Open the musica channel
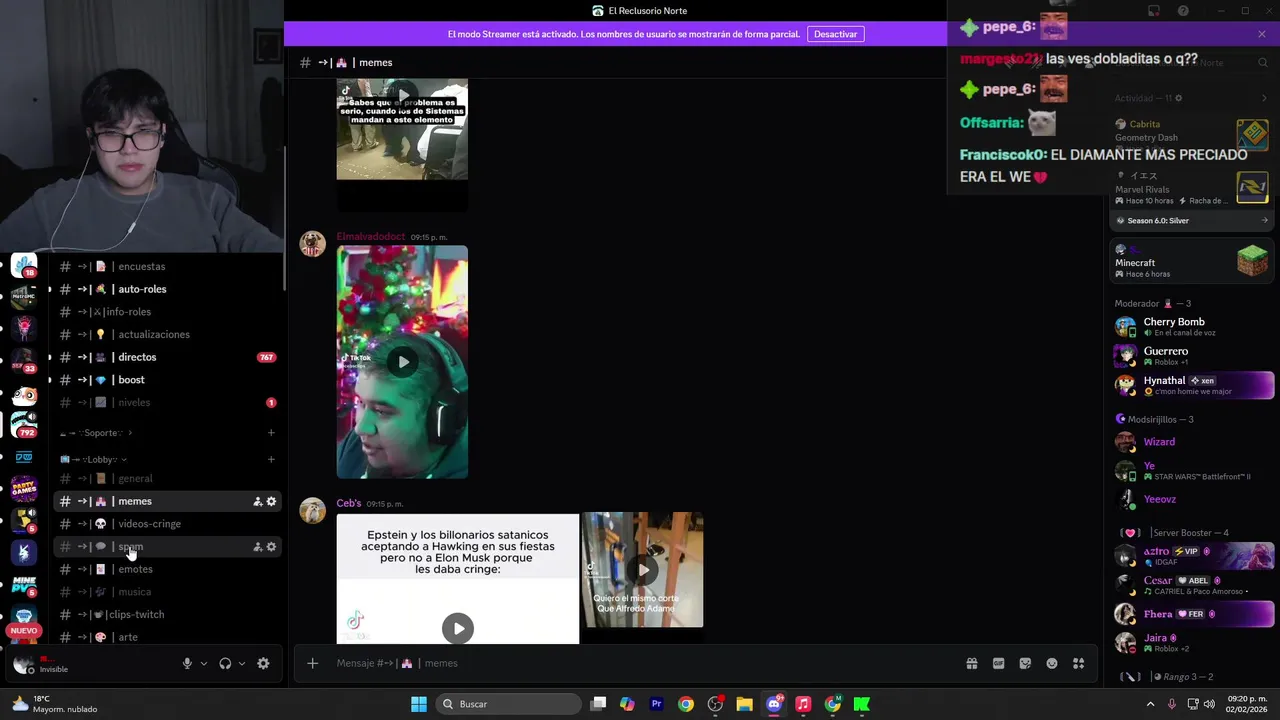This screenshot has width=1280, height=720. click(165, 592)
